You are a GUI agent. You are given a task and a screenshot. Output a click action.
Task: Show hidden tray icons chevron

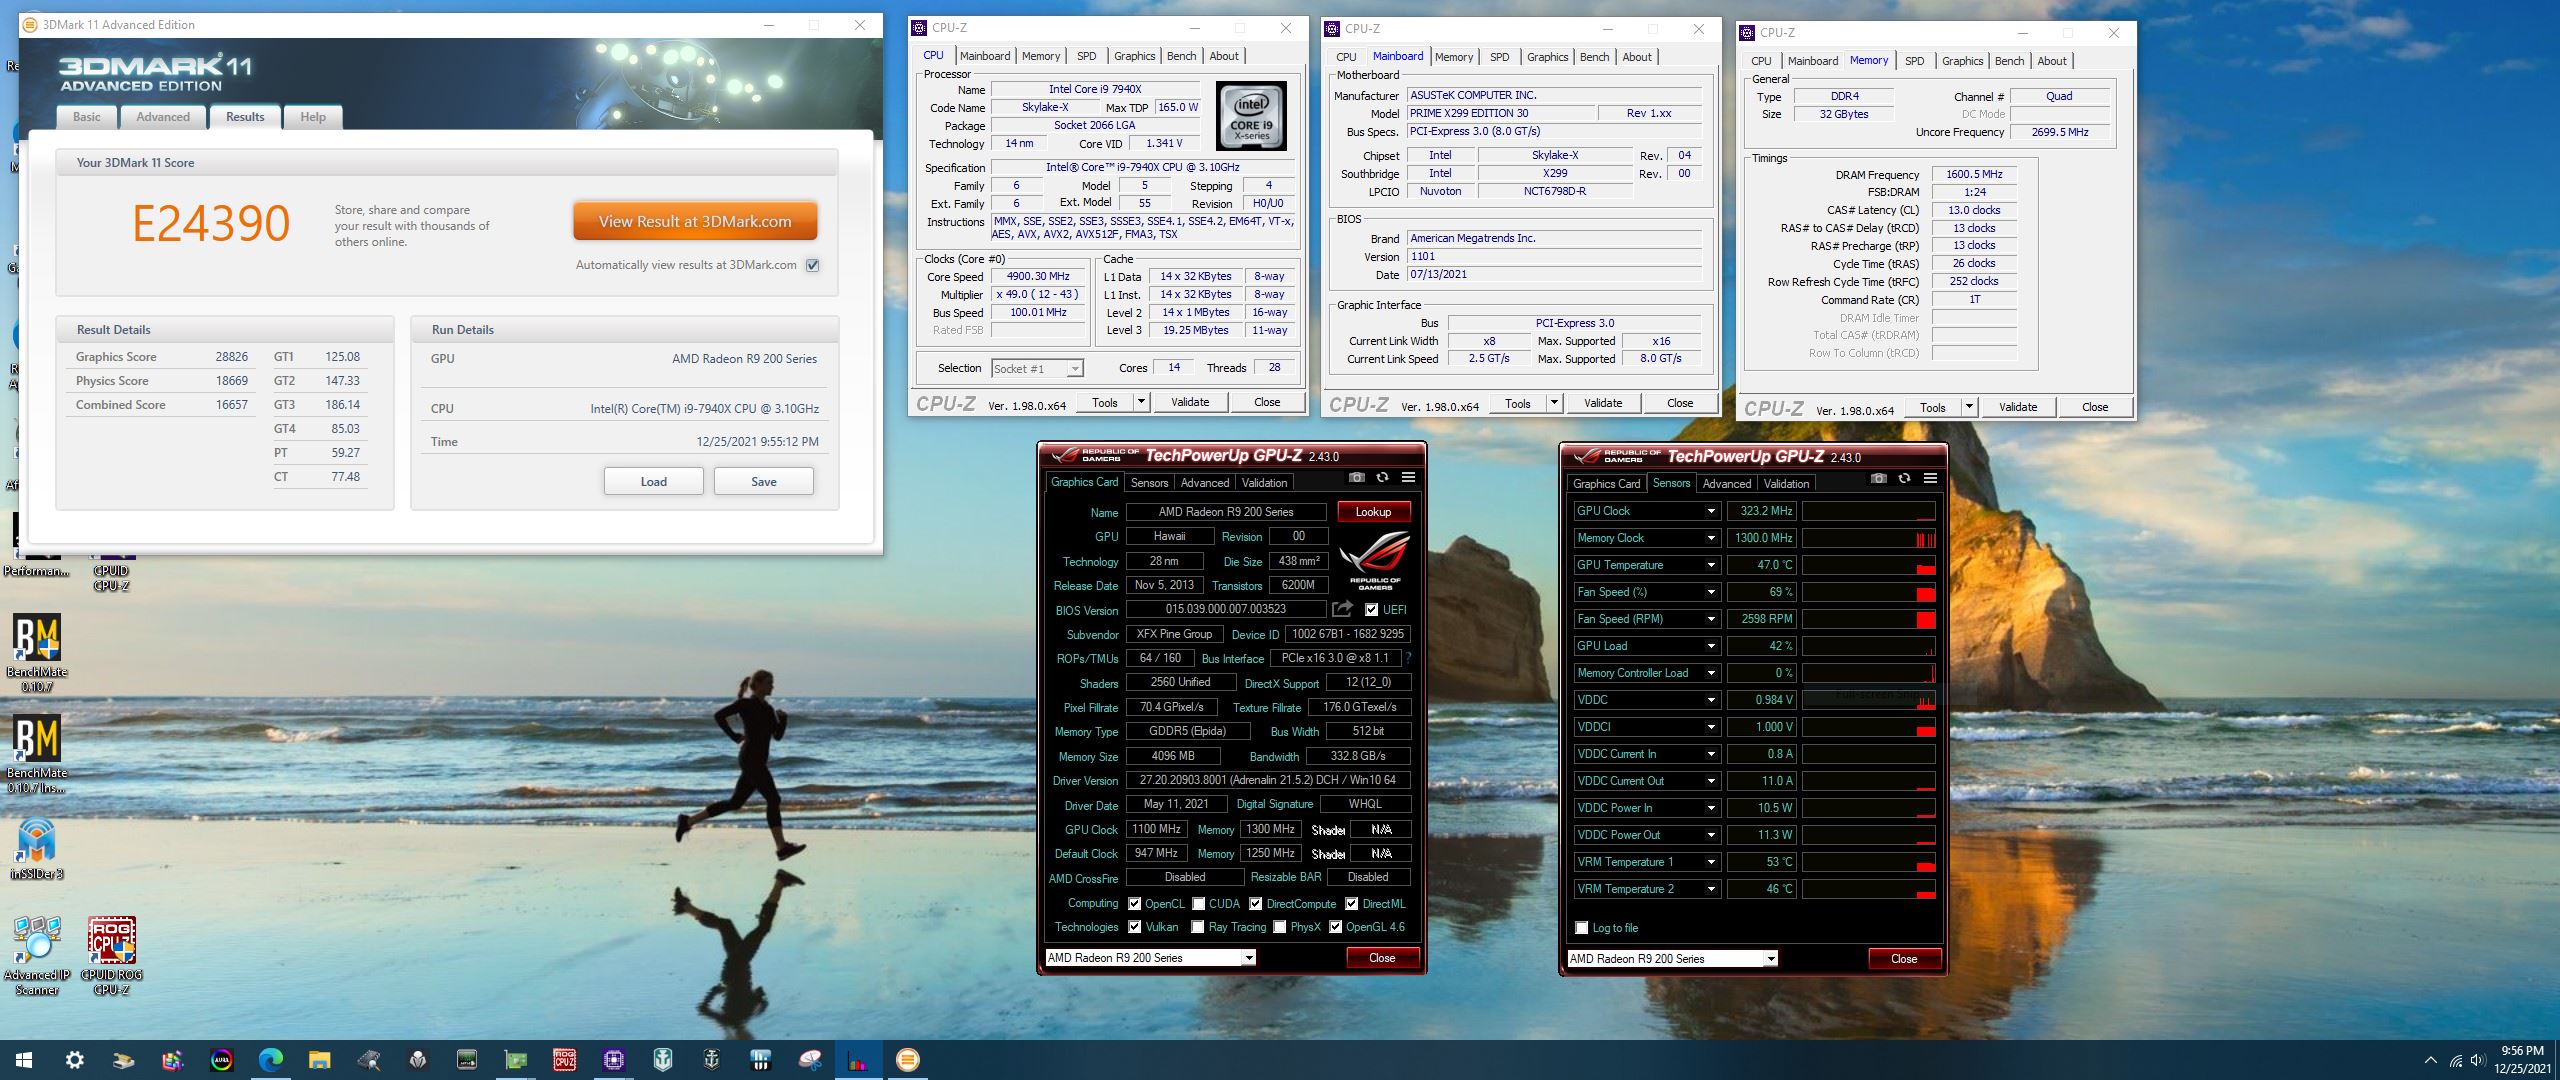[x=2430, y=1060]
